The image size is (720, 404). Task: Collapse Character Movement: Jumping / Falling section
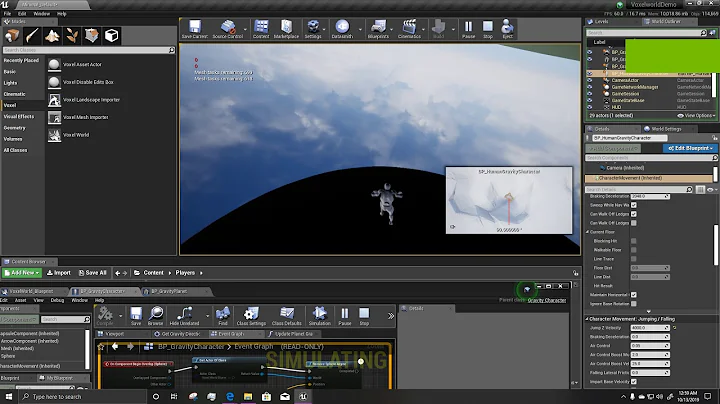coord(587,319)
